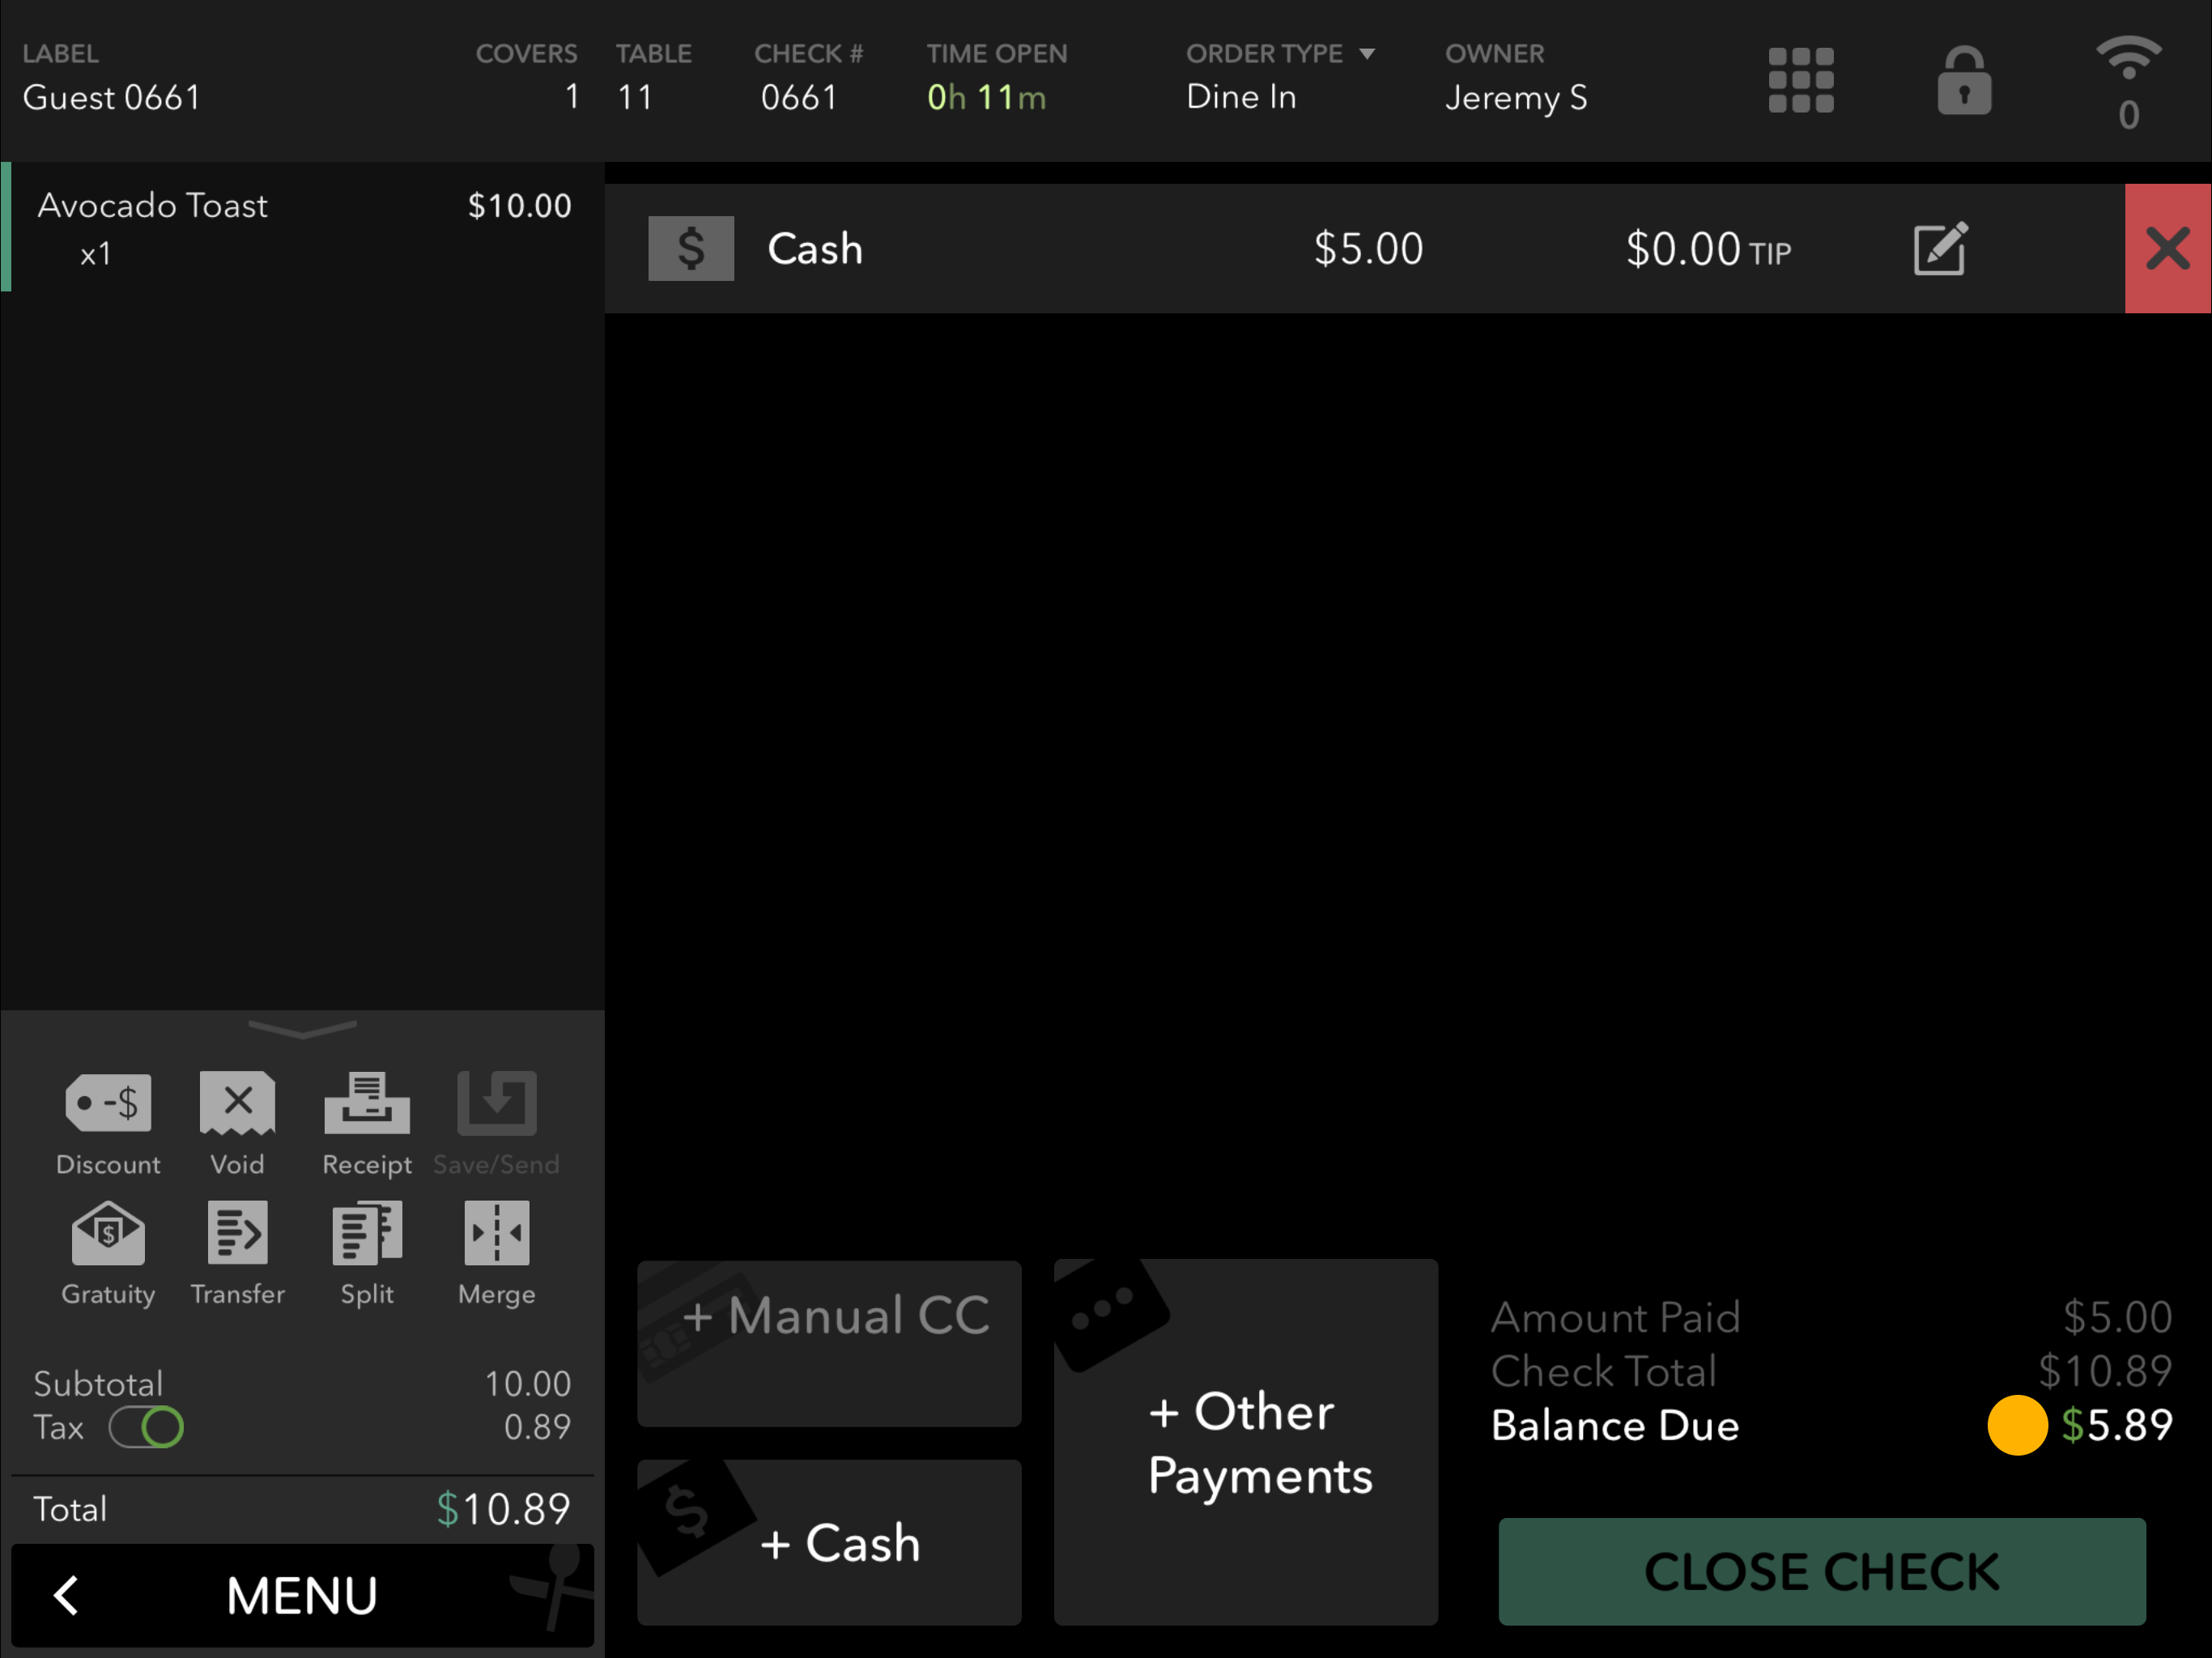This screenshot has width=2212, height=1658.
Task: Tap the Avocado Toast $10.00 price
Action: 520,206
